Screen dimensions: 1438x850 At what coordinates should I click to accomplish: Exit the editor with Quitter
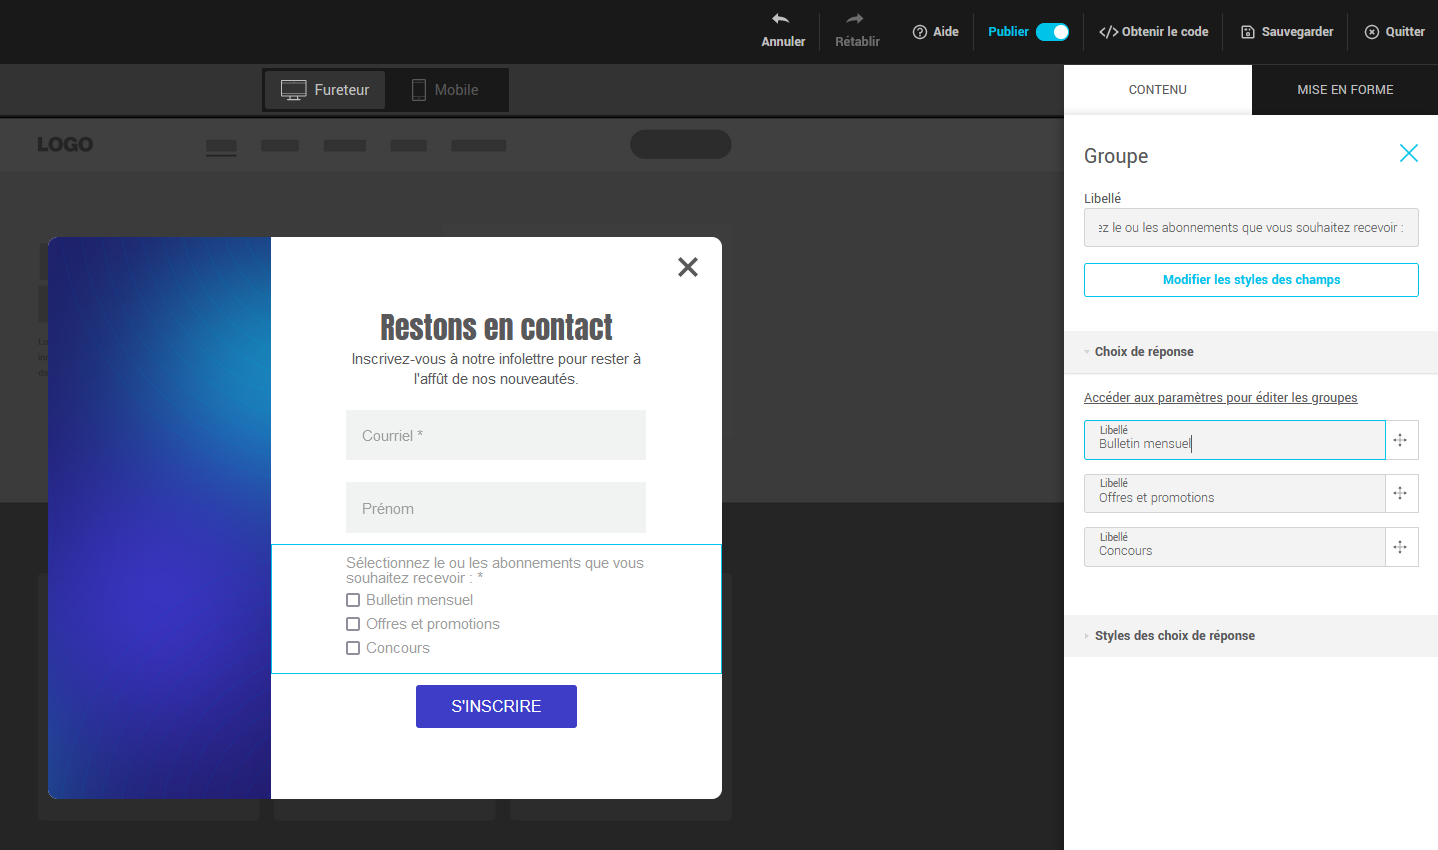click(x=1394, y=32)
